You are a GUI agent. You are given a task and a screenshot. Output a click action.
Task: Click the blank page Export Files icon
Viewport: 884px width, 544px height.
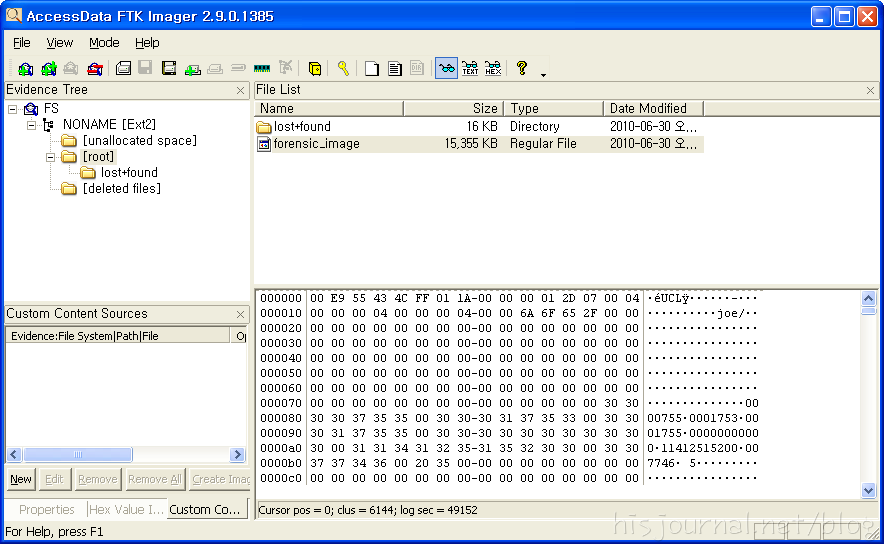[x=372, y=69]
